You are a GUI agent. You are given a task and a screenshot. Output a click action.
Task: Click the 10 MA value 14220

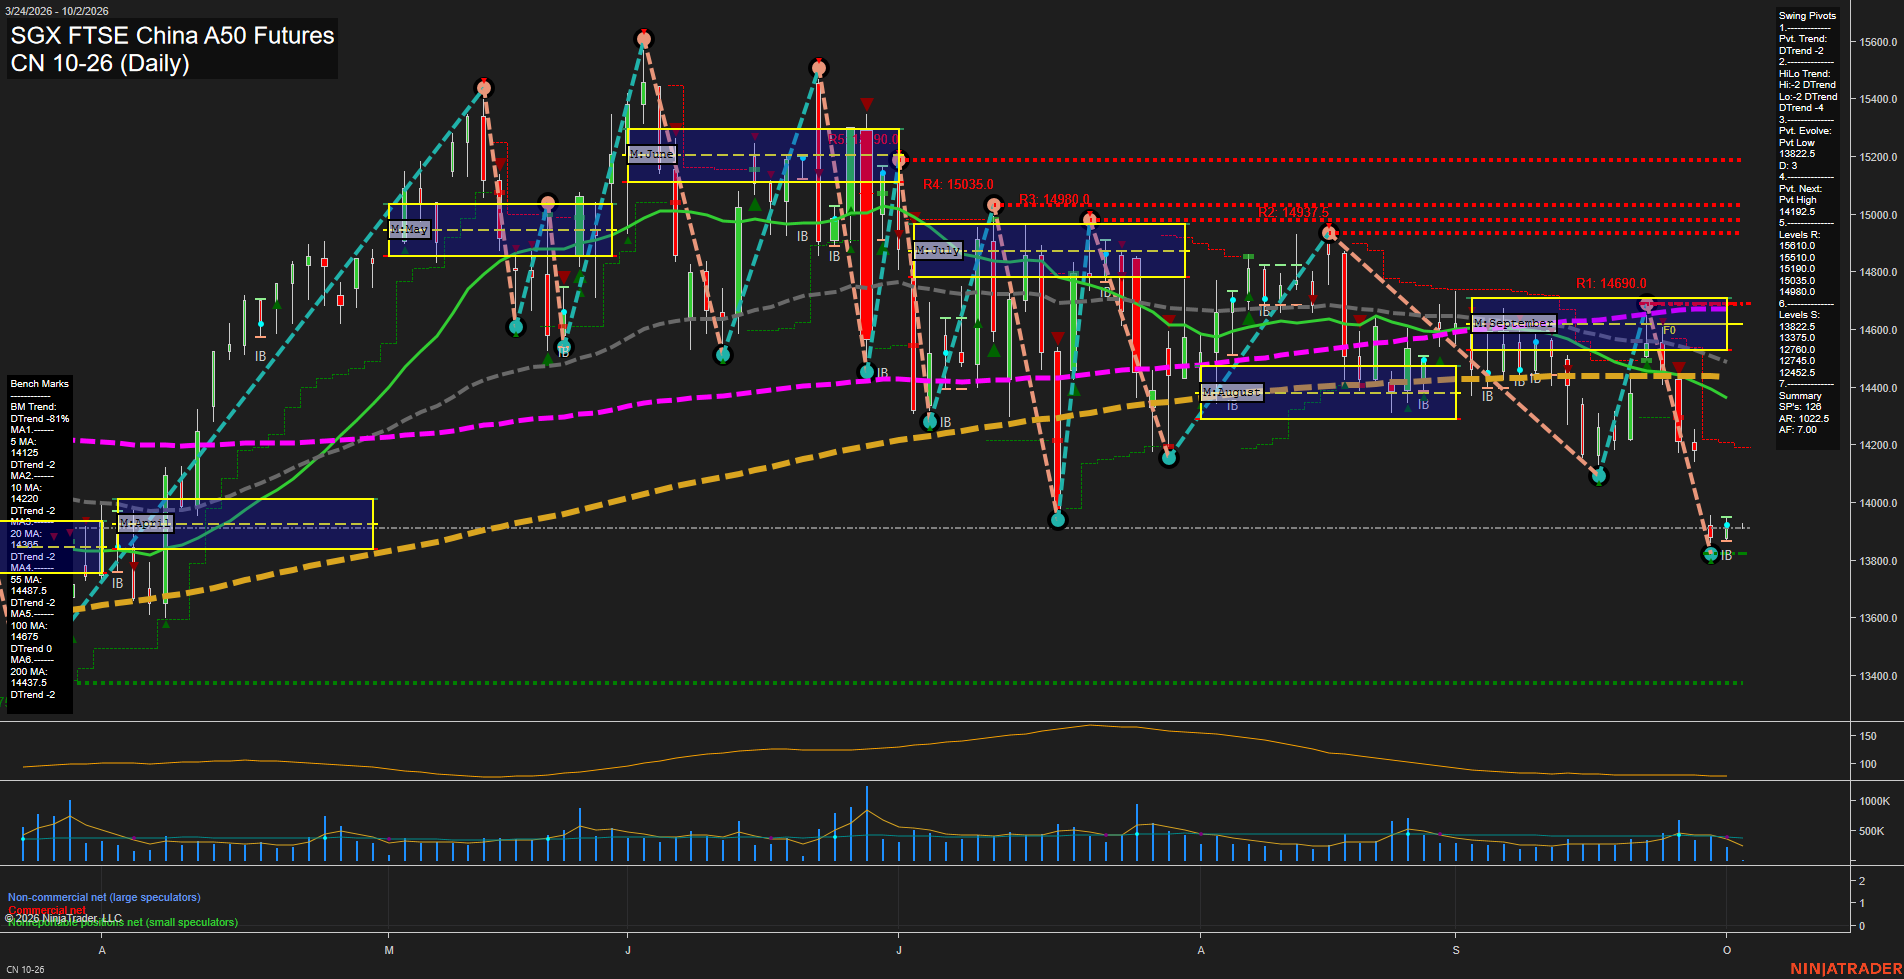(24, 499)
